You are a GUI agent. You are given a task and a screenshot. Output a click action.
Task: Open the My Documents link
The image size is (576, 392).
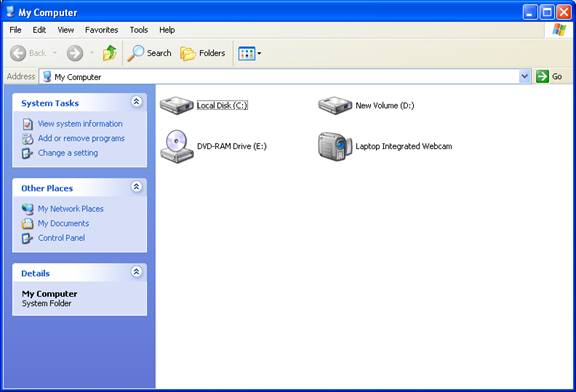coord(63,223)
